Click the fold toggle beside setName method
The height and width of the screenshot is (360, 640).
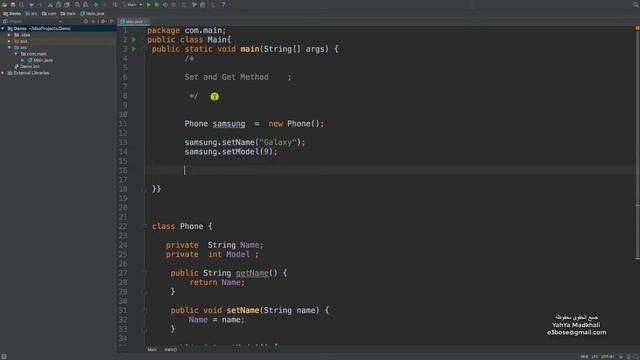[145, 311]
